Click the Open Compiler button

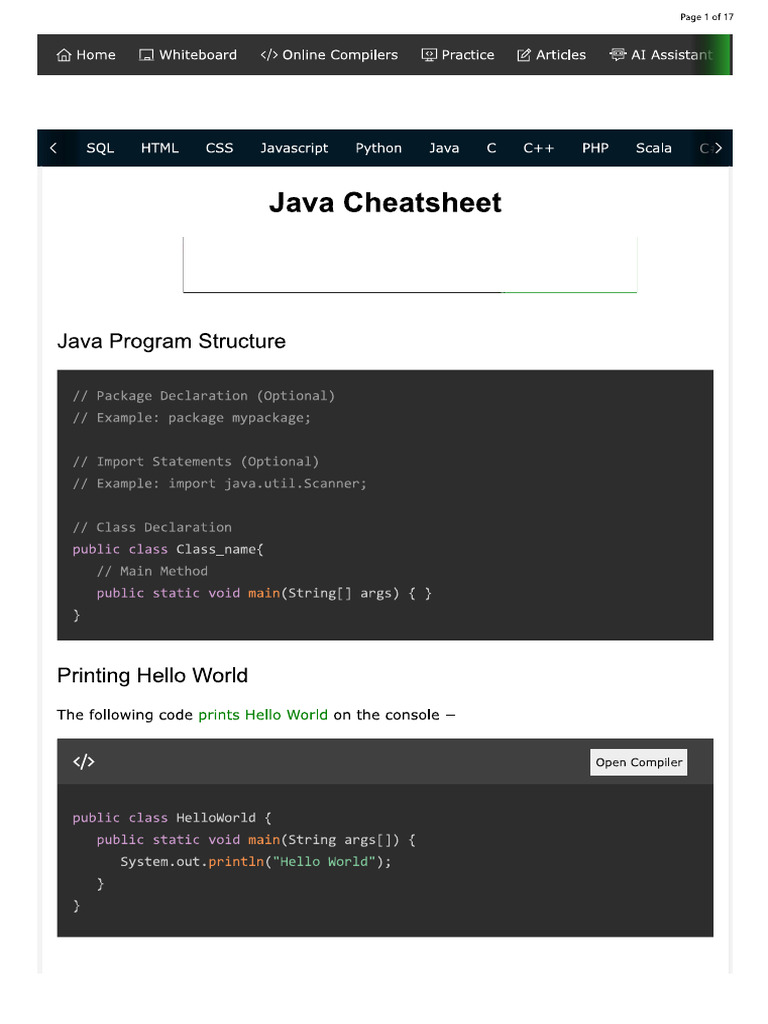click(x=639, y=762)
